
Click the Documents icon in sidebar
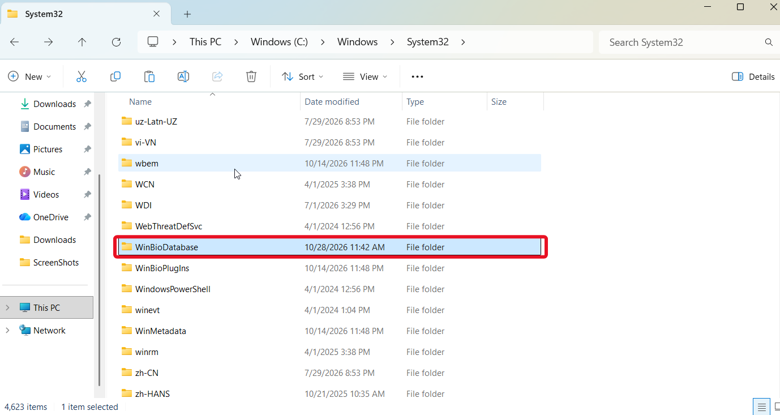click(24, 126)
